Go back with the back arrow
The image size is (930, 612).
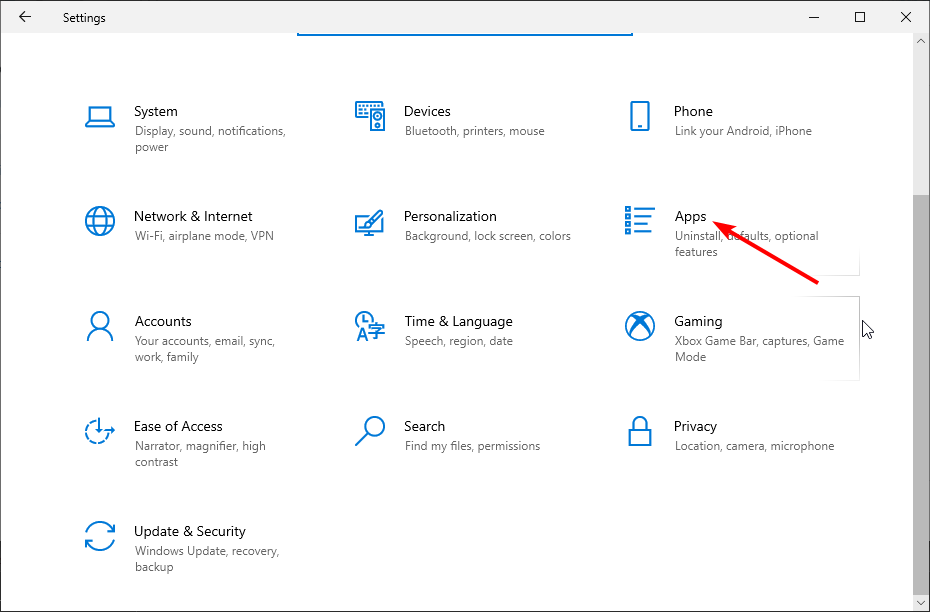[x=25, y=17]
